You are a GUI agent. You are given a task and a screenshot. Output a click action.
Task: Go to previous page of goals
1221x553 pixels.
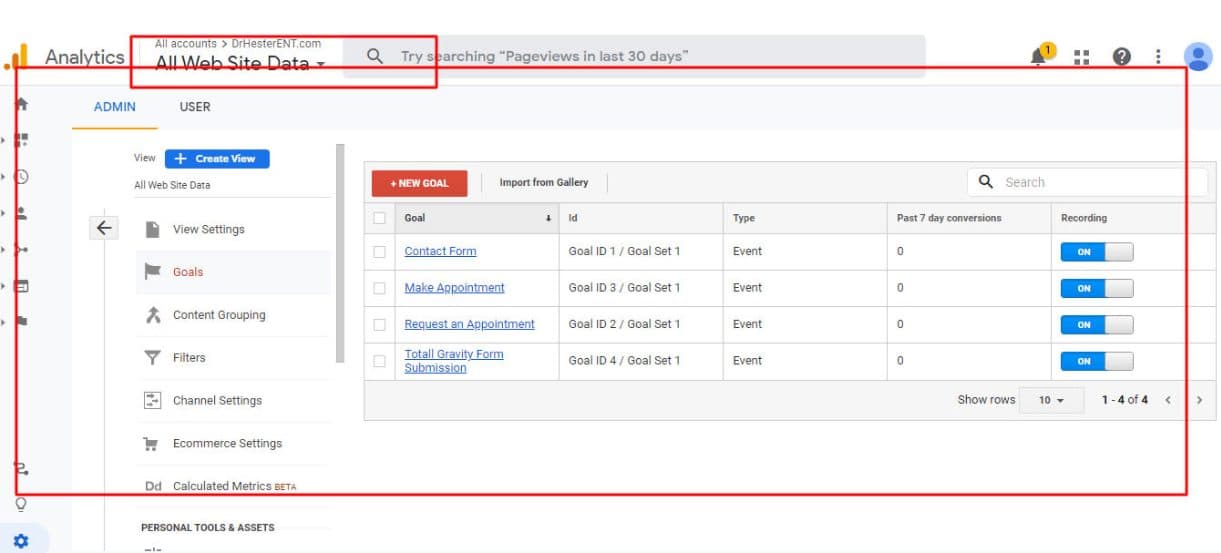coord(1168,400)
